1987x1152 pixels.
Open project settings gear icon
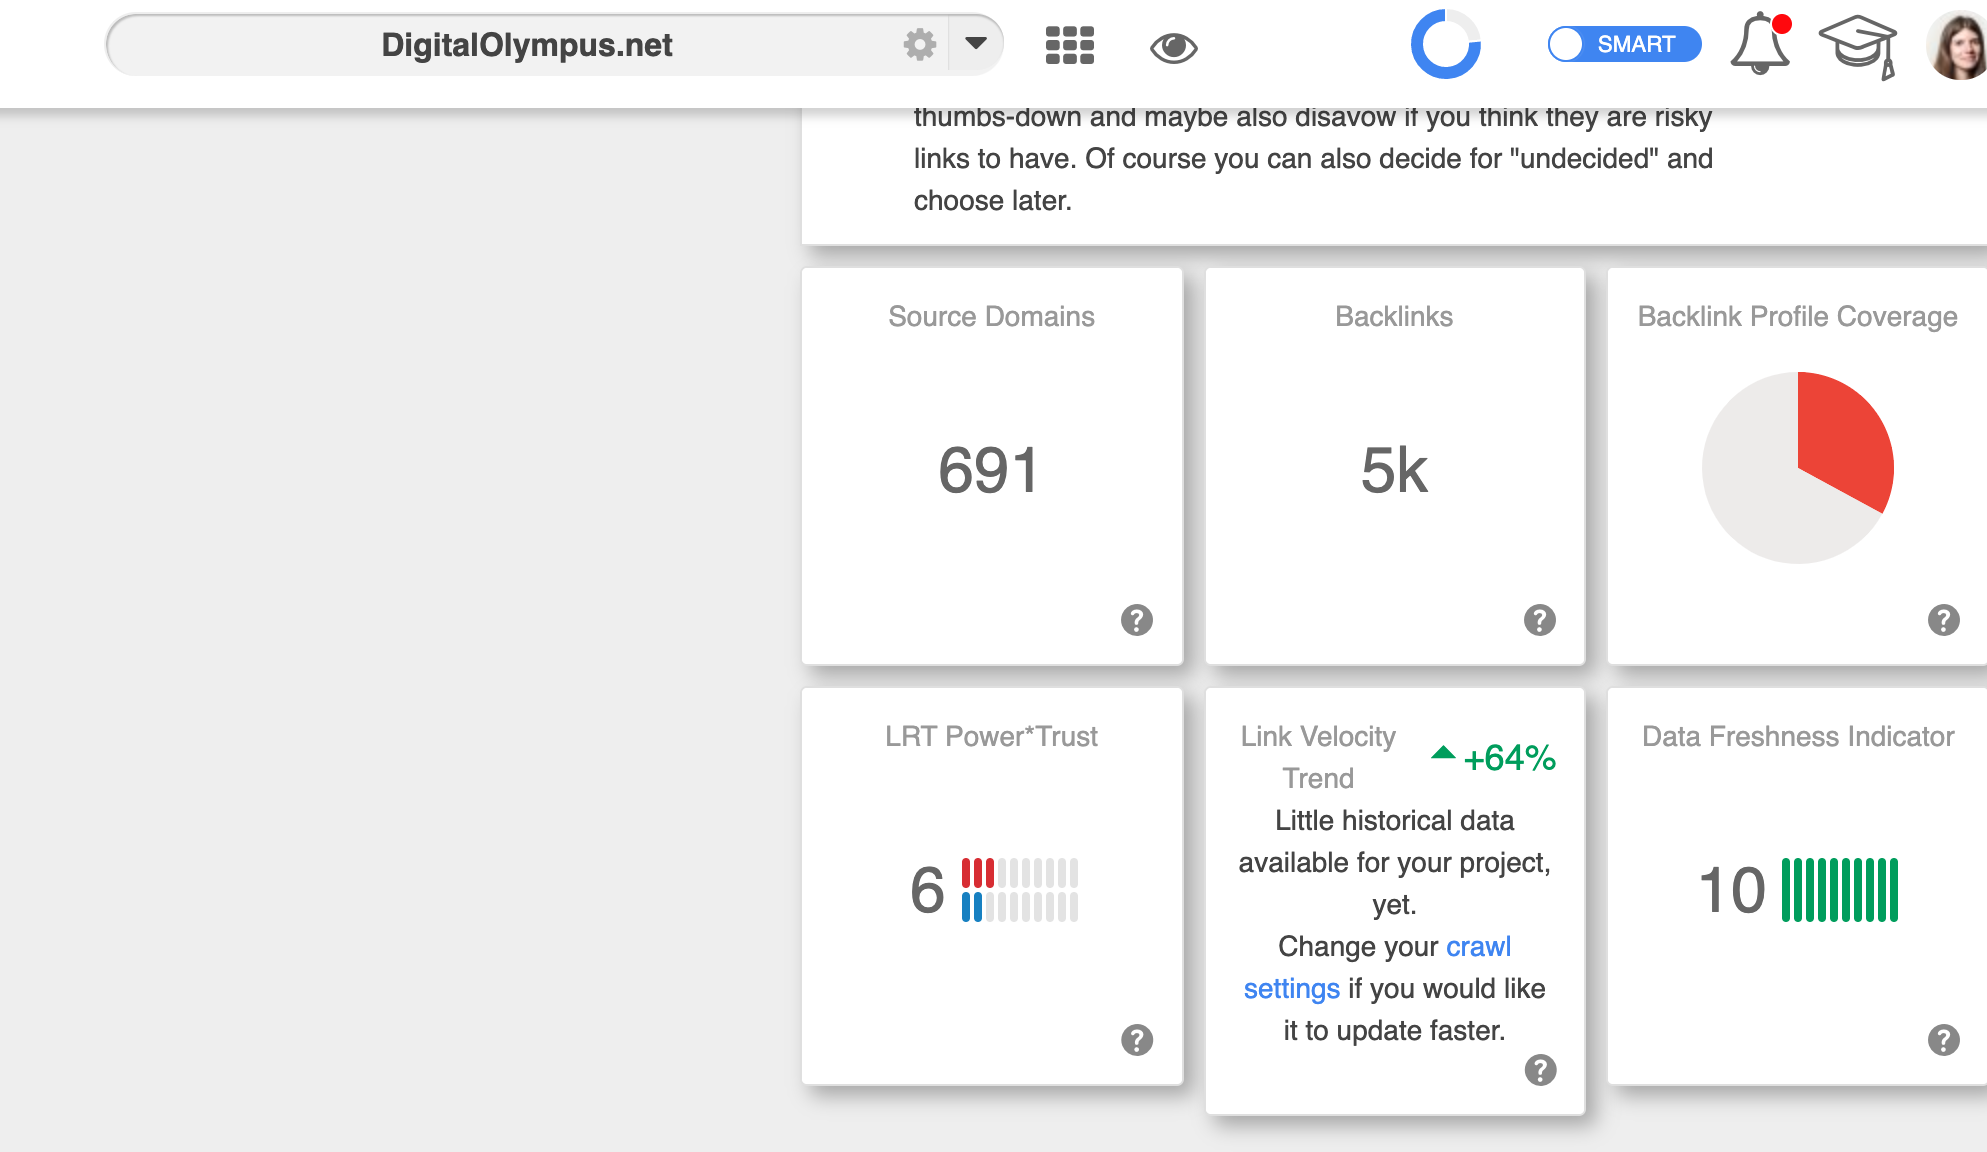919,44
